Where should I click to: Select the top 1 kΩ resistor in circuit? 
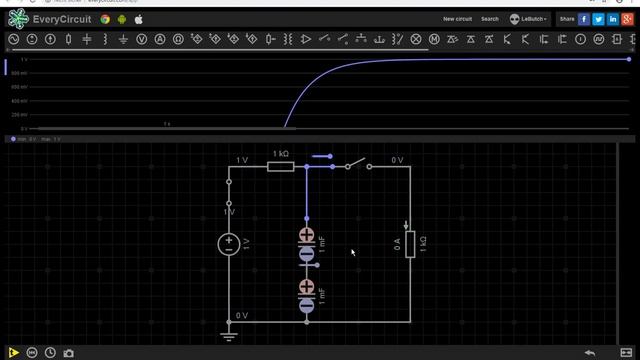280,166
